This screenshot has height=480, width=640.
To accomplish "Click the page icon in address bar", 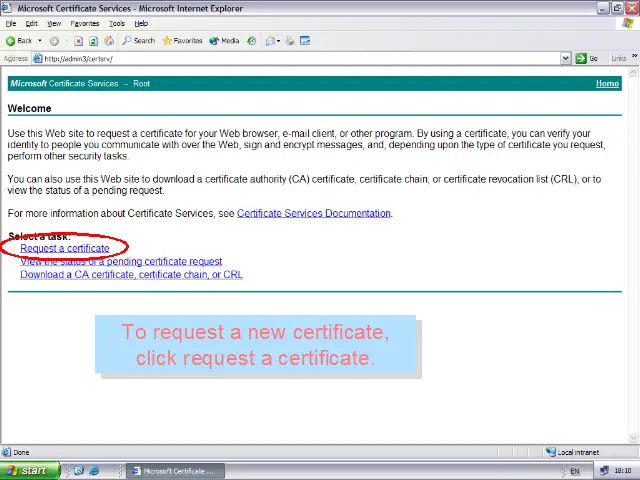I will click(38, 59).
